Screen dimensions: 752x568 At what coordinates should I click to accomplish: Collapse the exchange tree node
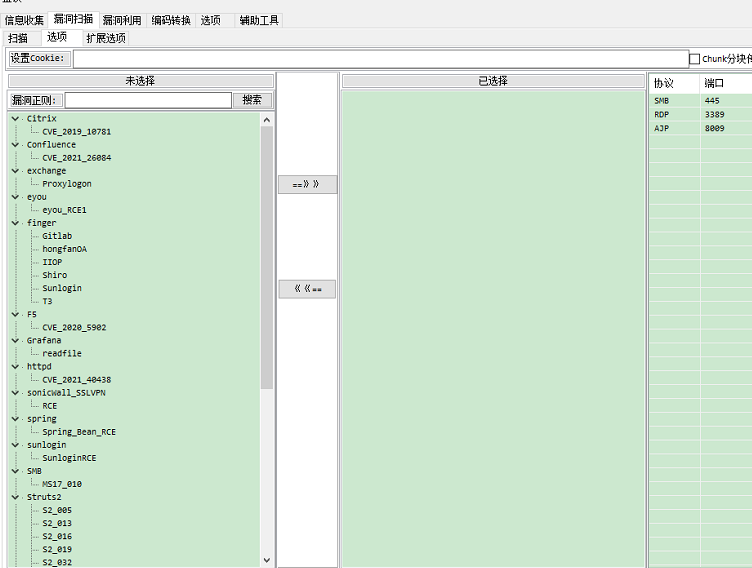pos(15,171)
